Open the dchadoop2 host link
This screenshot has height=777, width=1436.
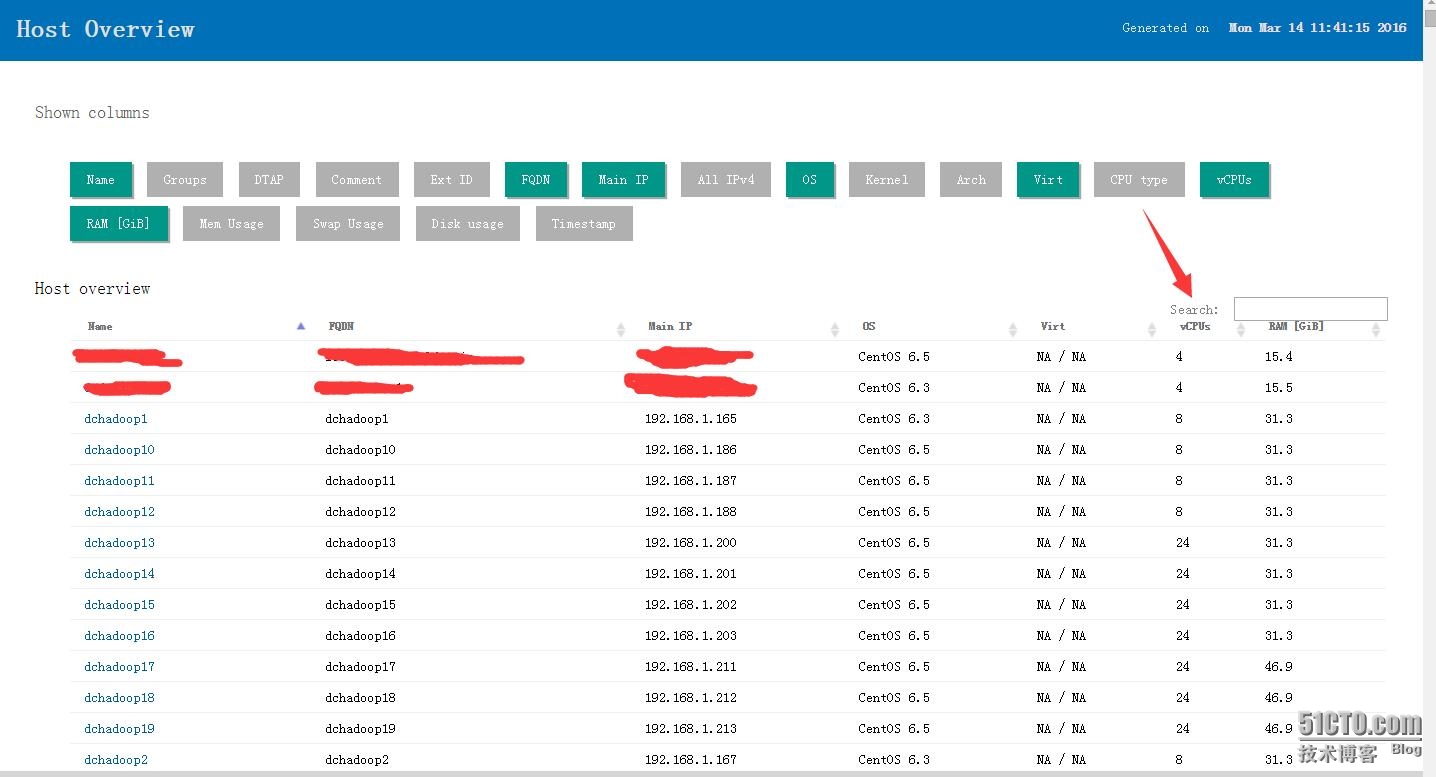(x=116, y=759)
